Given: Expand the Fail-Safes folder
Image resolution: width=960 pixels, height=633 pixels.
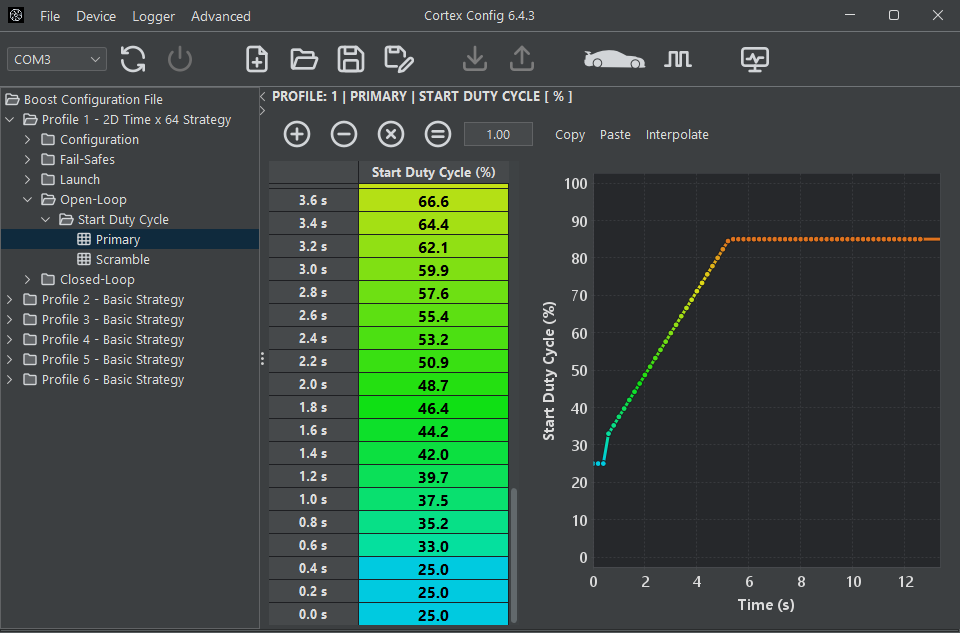Looking at the screenshot, I should (28, 160).
